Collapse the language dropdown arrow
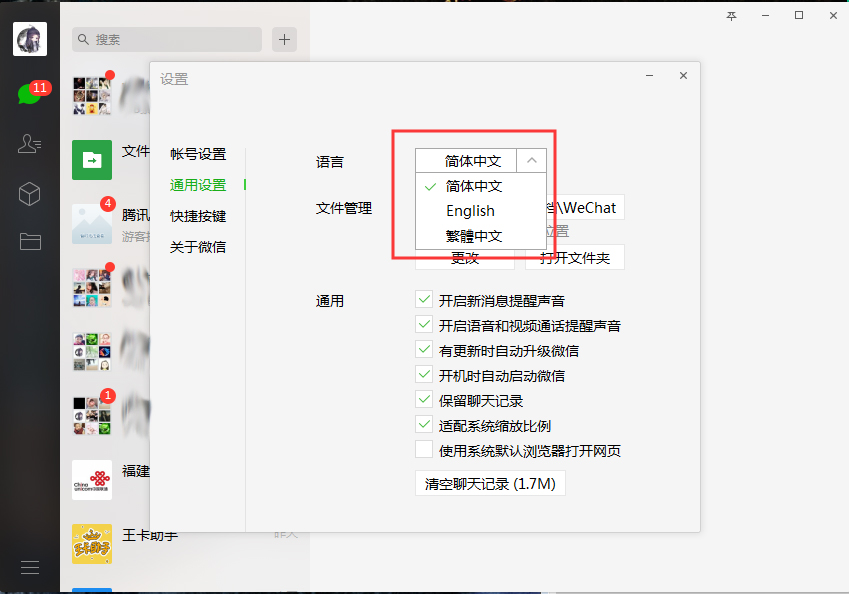 pyautogui.click(x=531, y=160)
